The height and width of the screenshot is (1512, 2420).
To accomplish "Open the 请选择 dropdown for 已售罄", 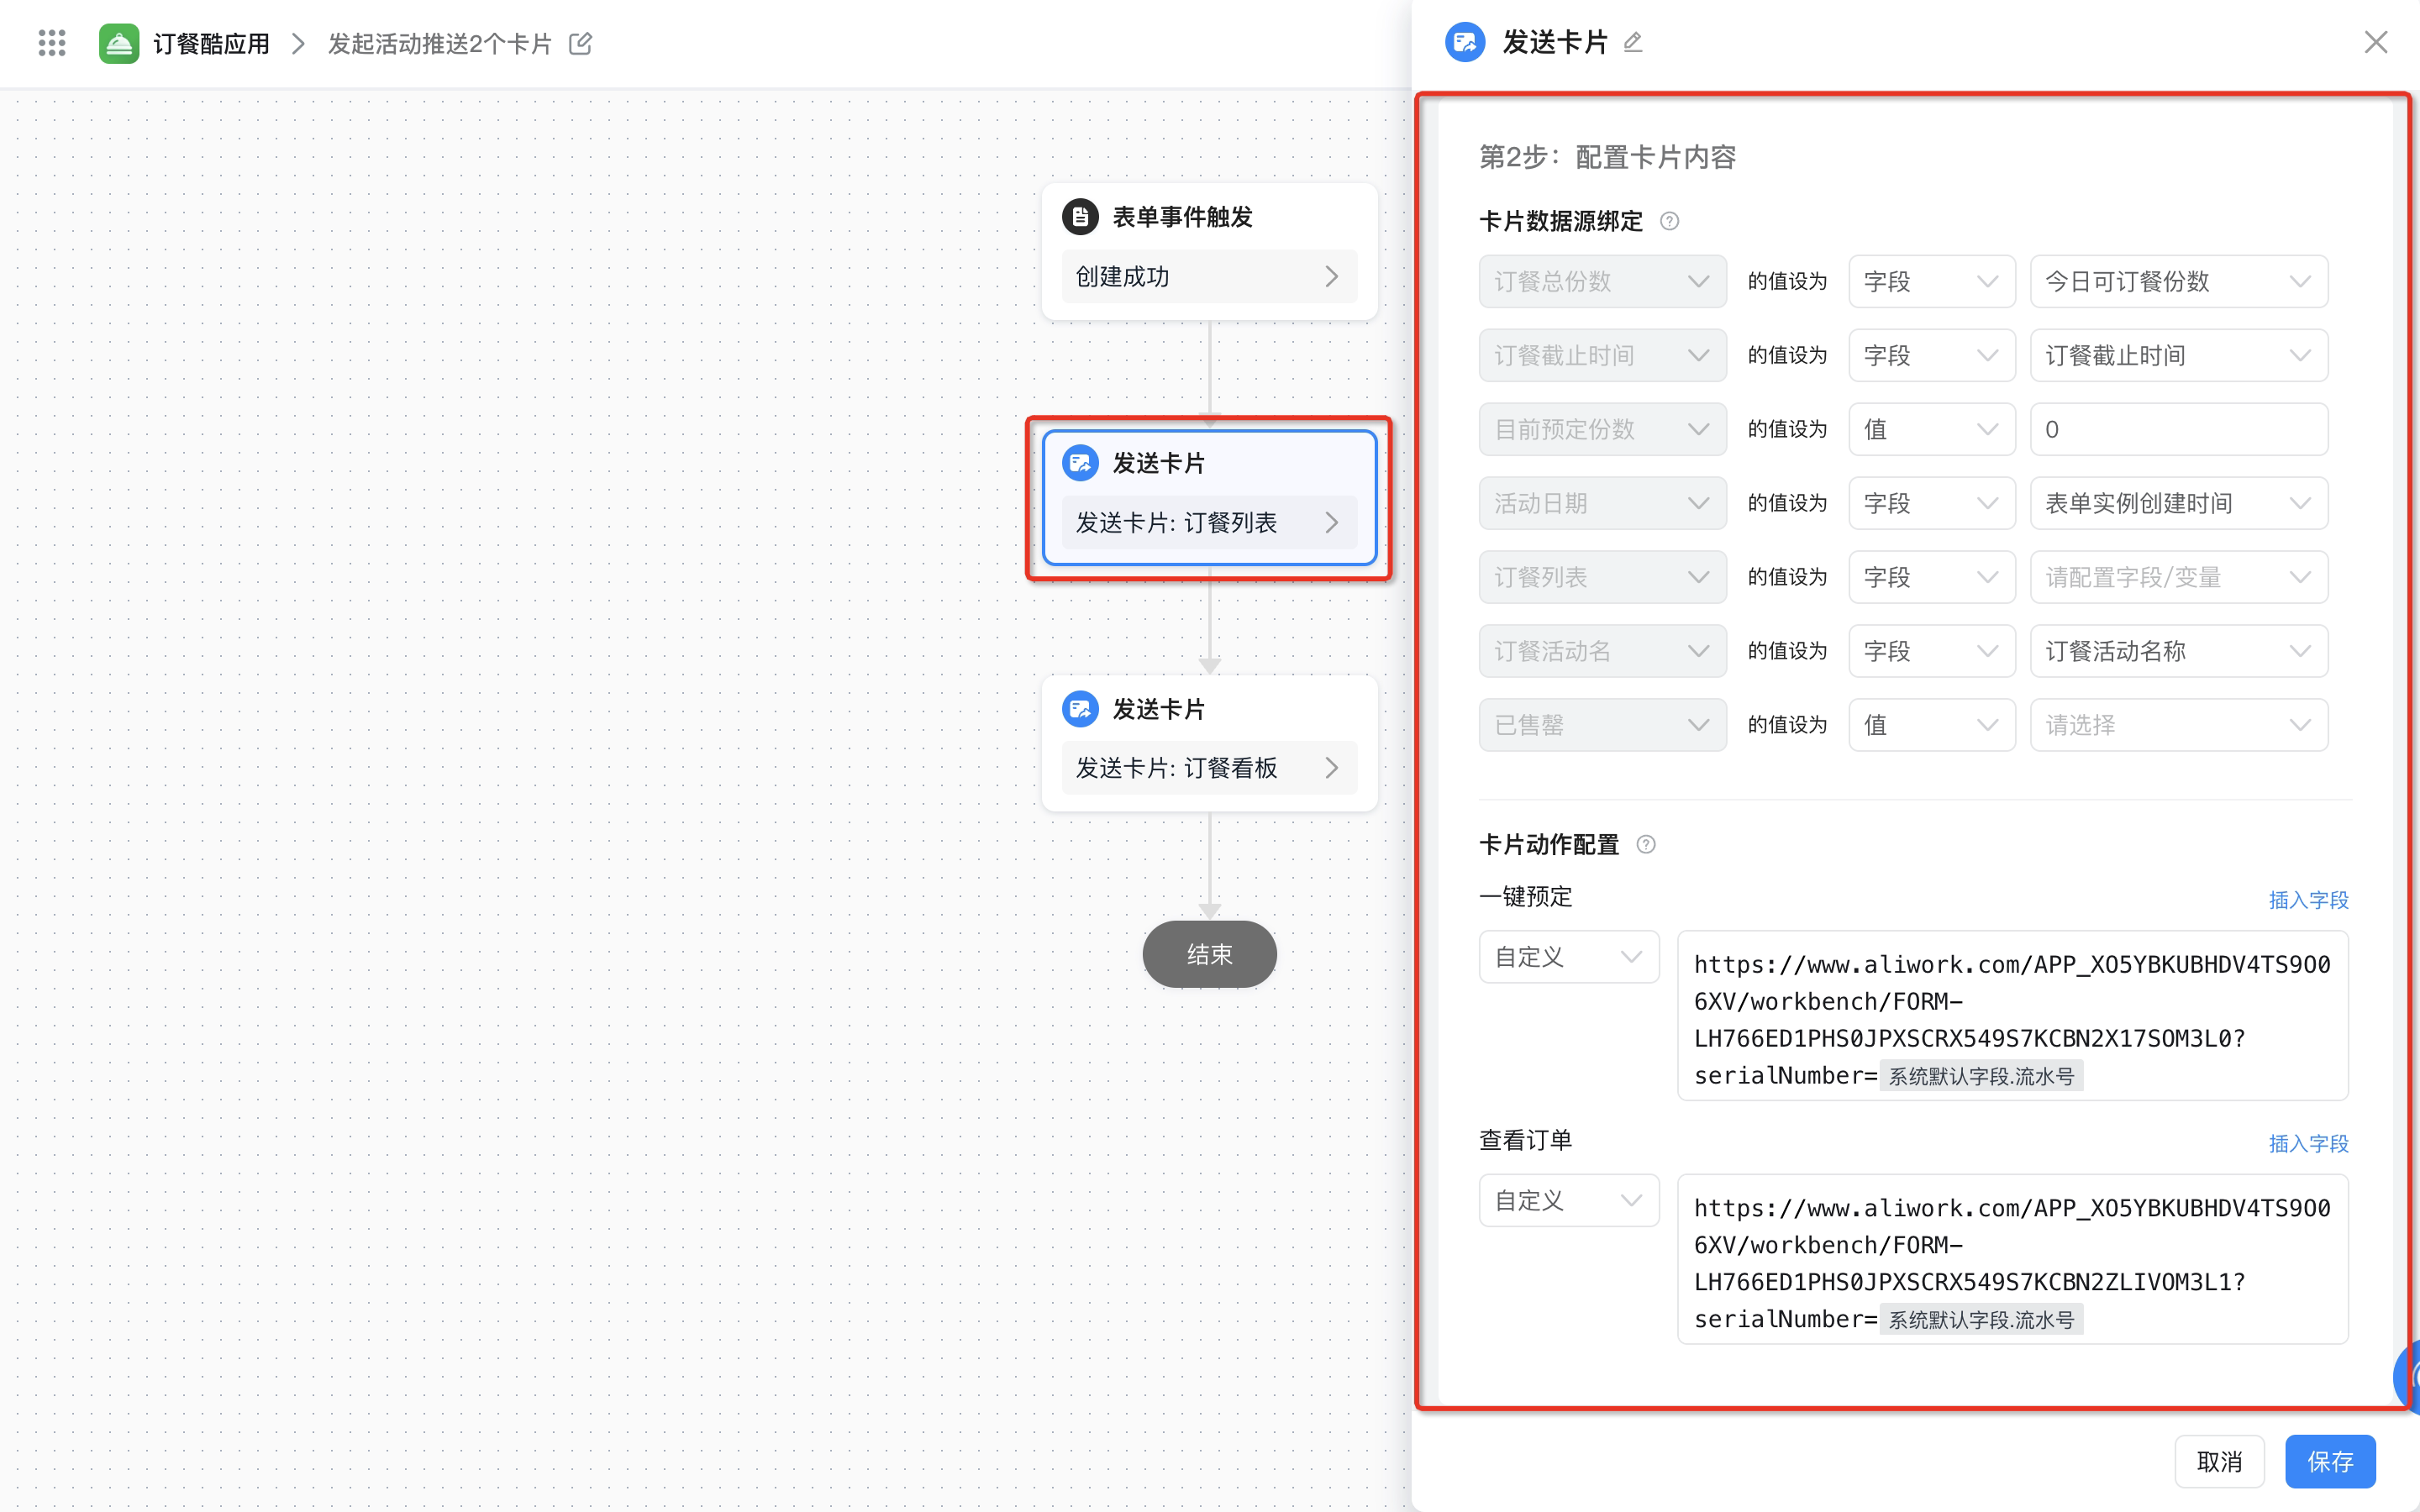I will click(2179, 725).
